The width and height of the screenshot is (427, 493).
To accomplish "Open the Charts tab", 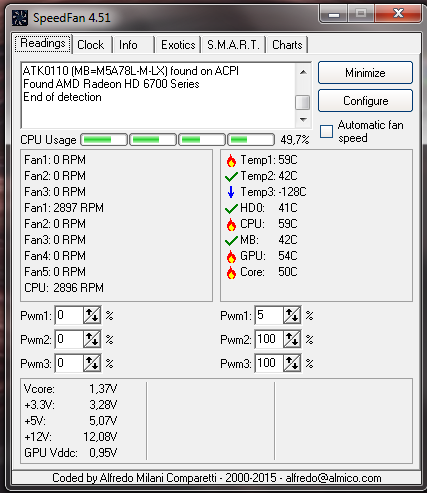I will [x=287, y=45].
